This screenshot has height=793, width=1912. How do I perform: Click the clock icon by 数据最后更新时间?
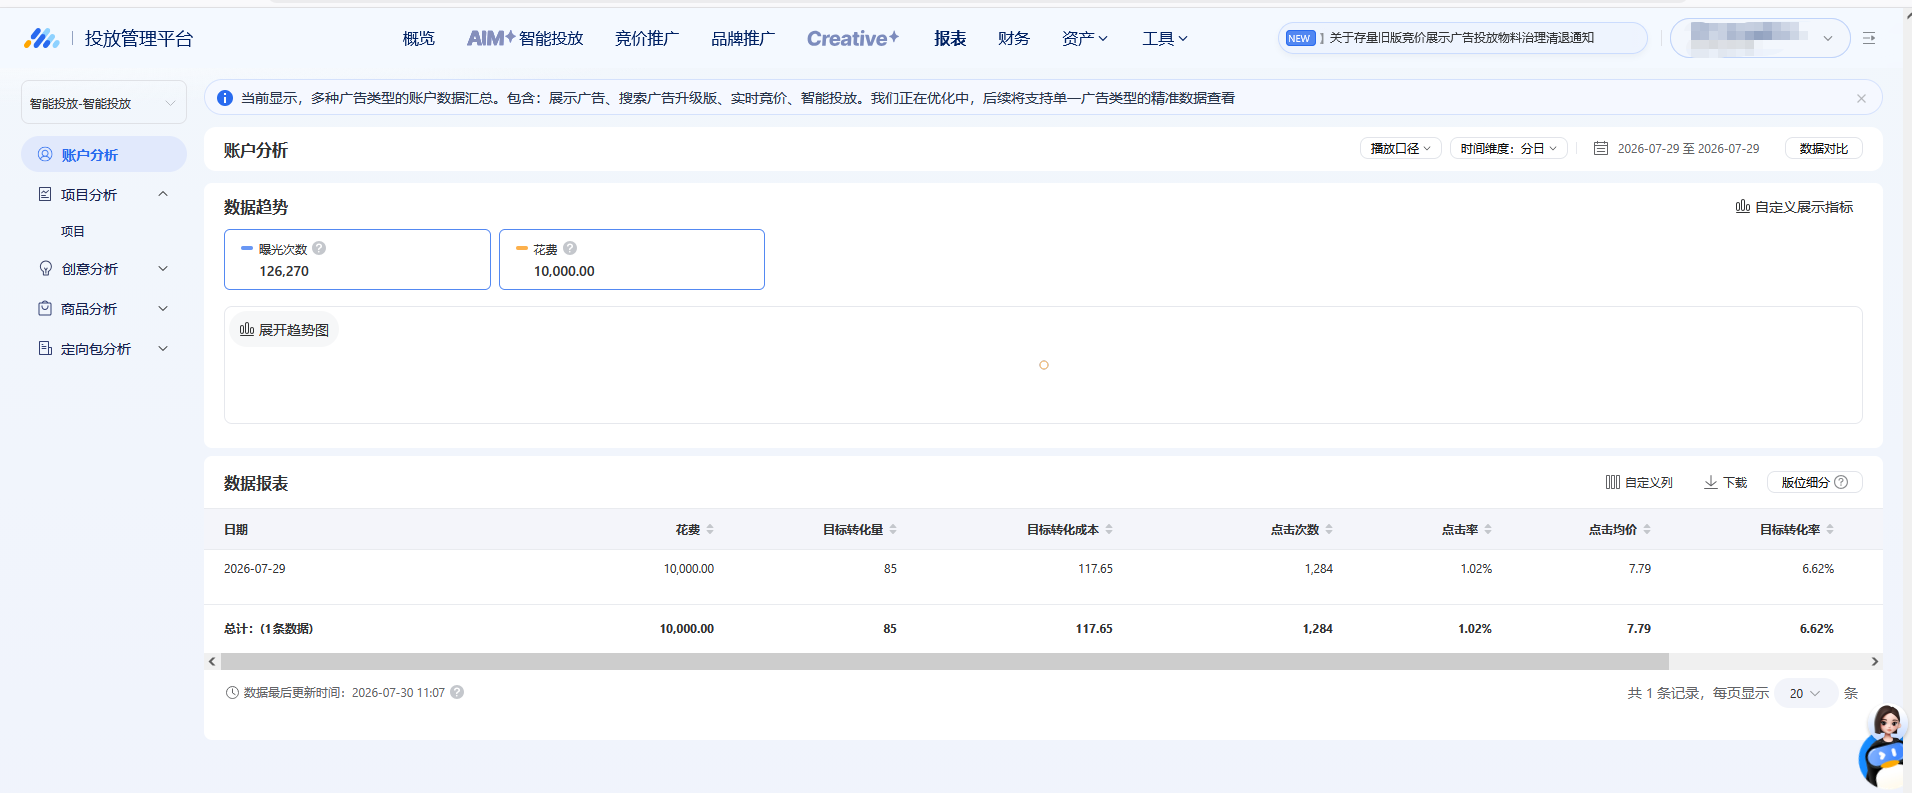[x=232, y=692]
